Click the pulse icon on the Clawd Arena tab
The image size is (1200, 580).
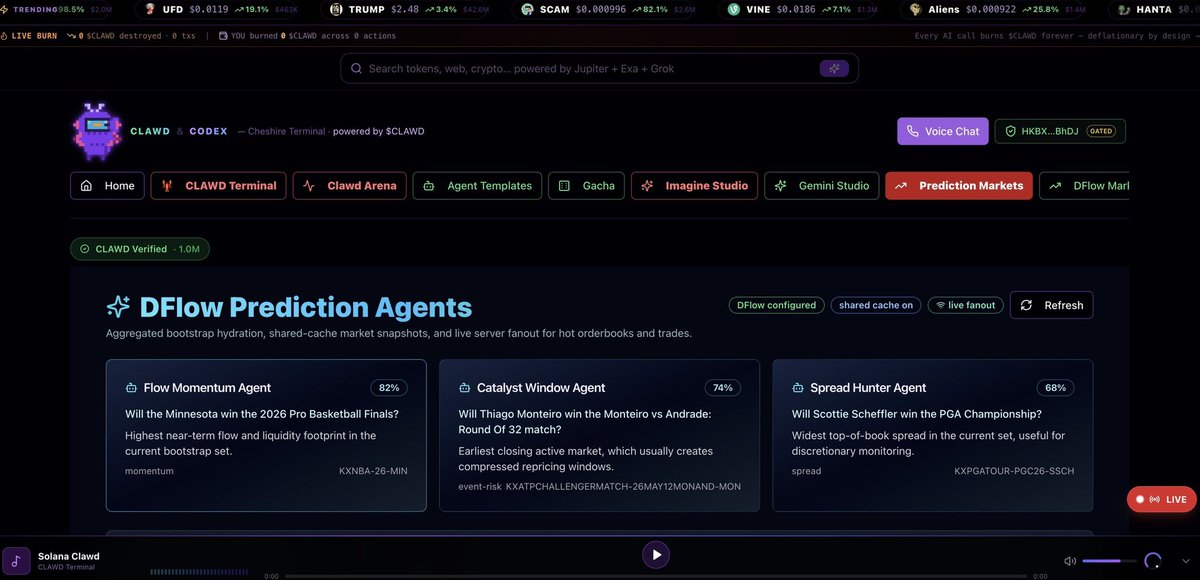coord(309,186)
